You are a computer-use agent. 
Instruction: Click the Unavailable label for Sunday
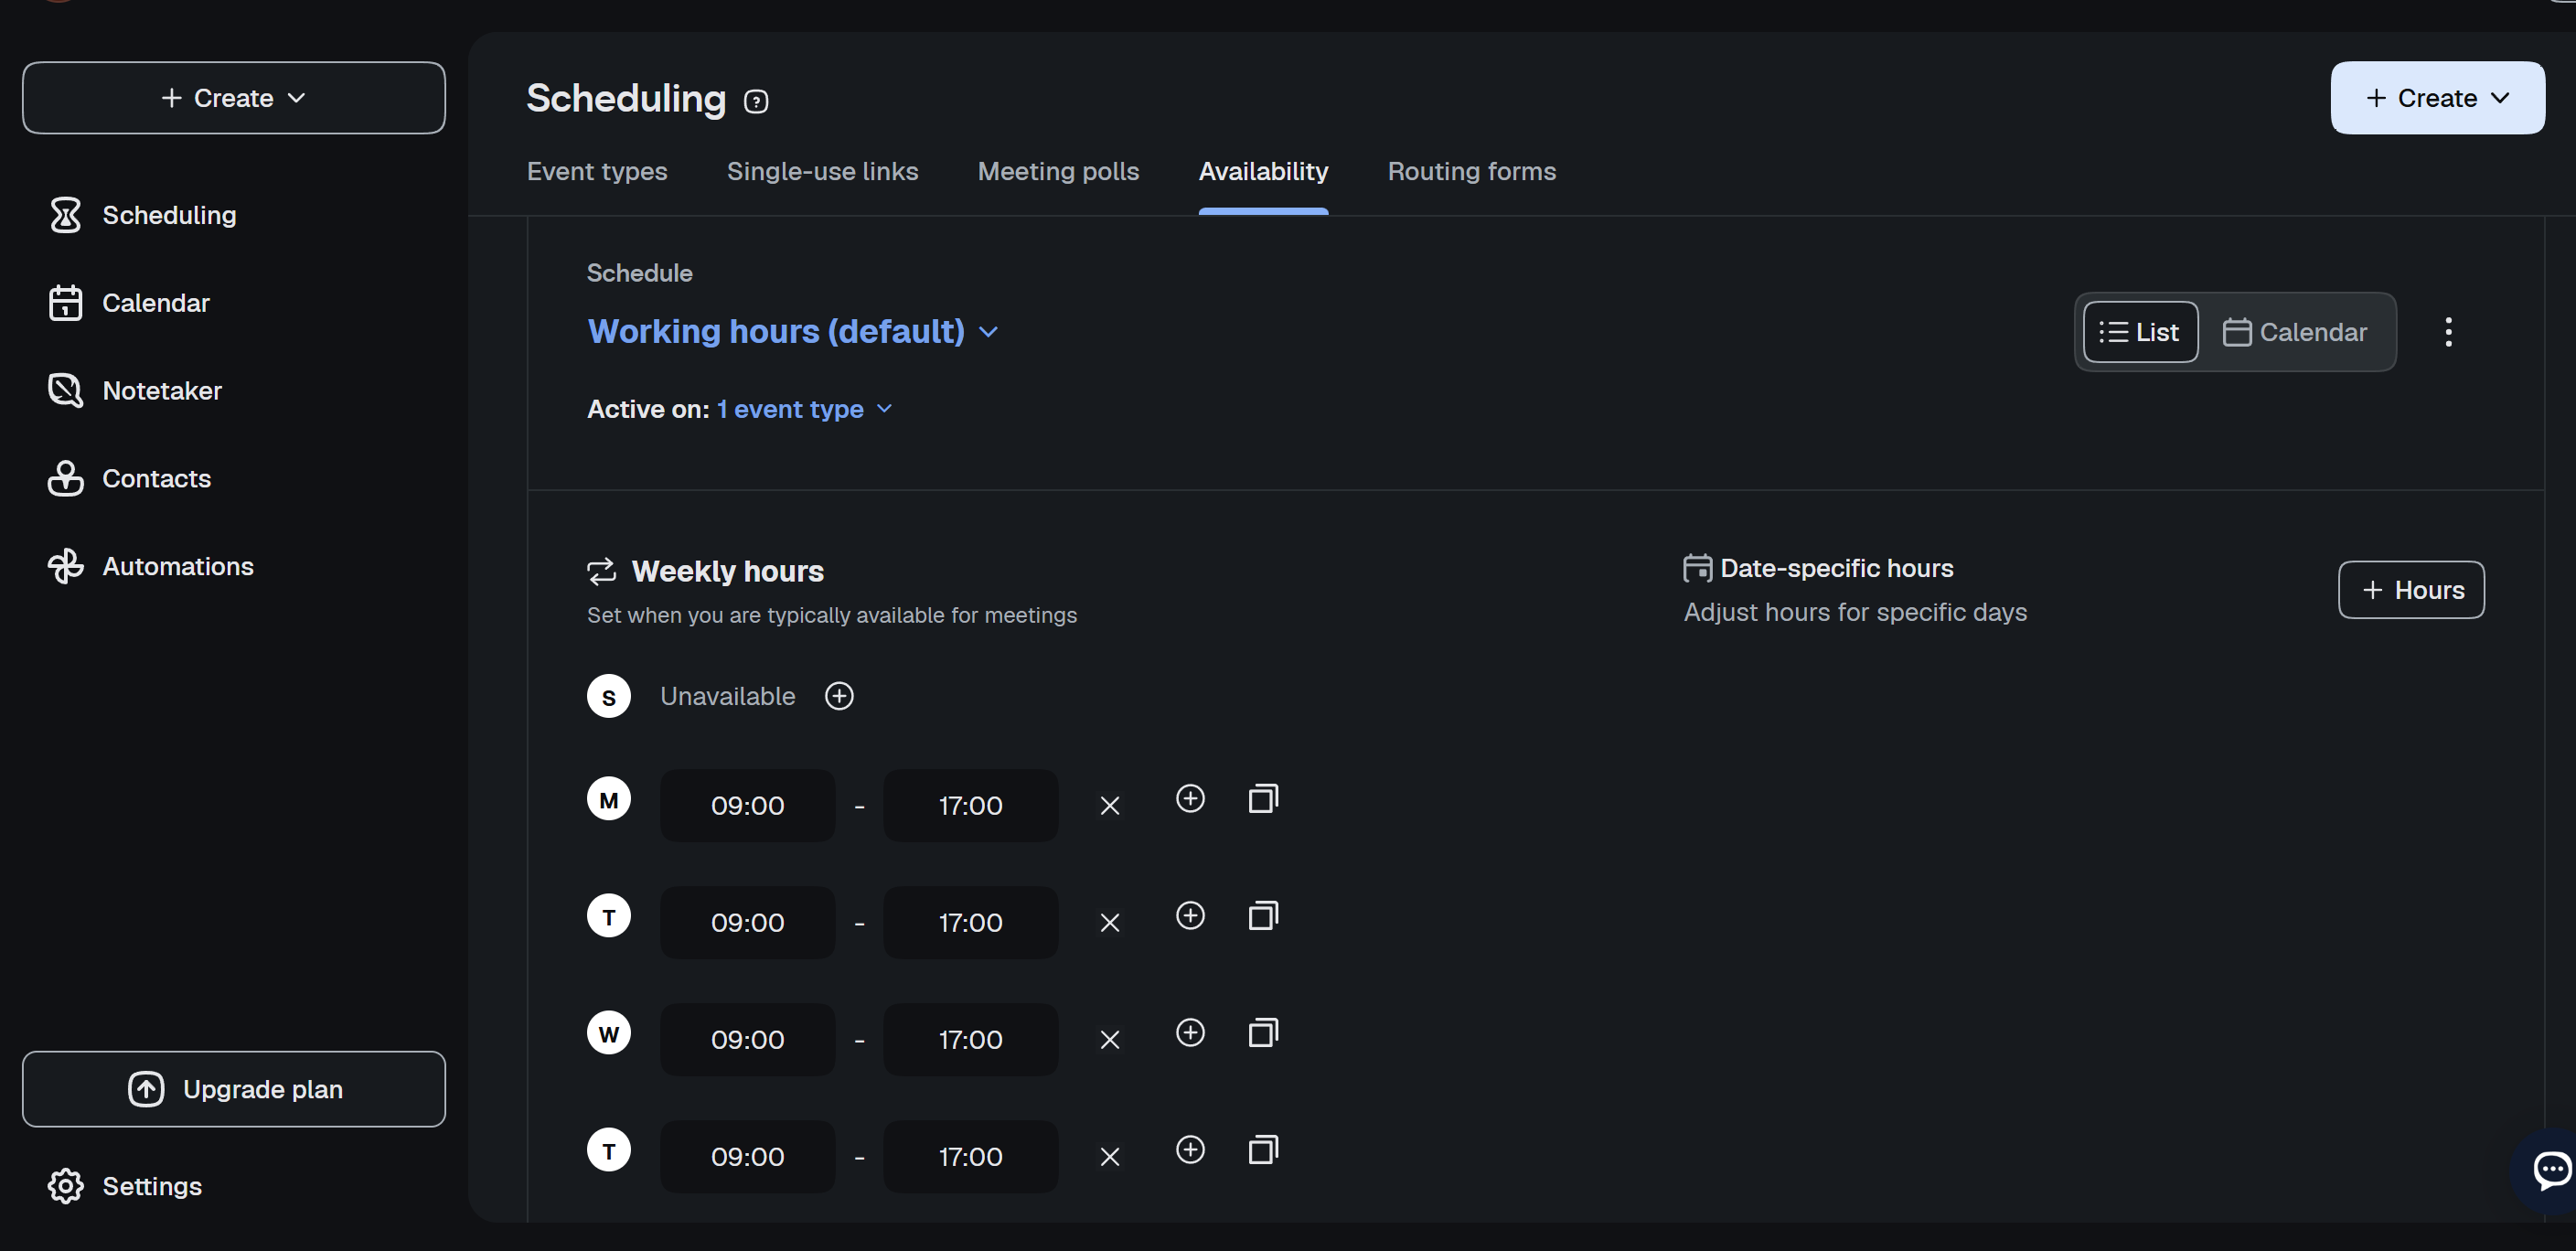(727, 696)
